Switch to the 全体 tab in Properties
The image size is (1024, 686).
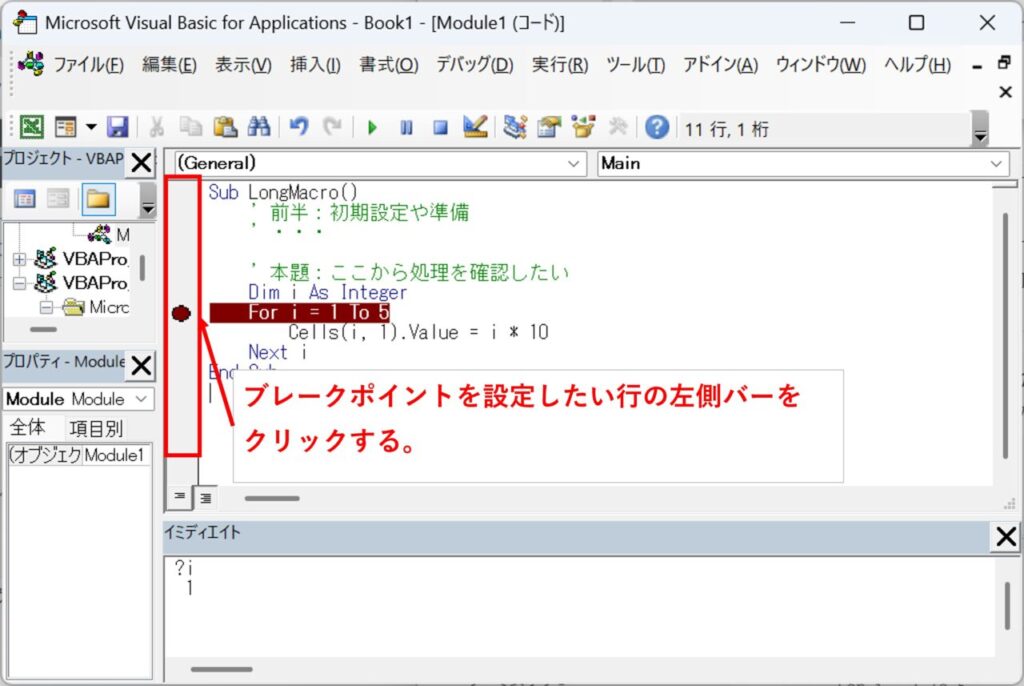(27, 428)
